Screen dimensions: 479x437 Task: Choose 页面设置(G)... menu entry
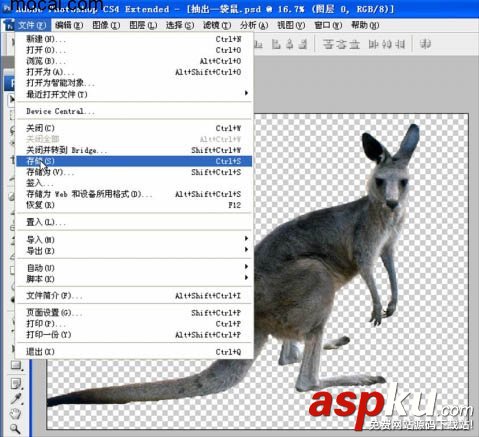[x=134, y=313]
